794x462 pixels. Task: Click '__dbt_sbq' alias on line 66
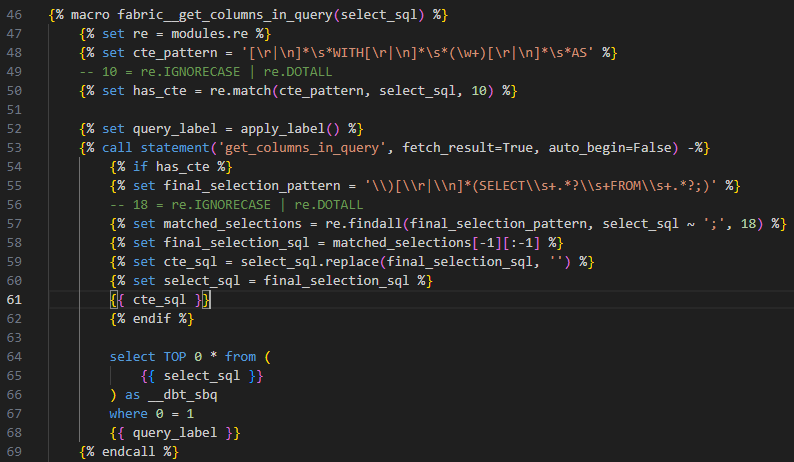click(183, 395)
